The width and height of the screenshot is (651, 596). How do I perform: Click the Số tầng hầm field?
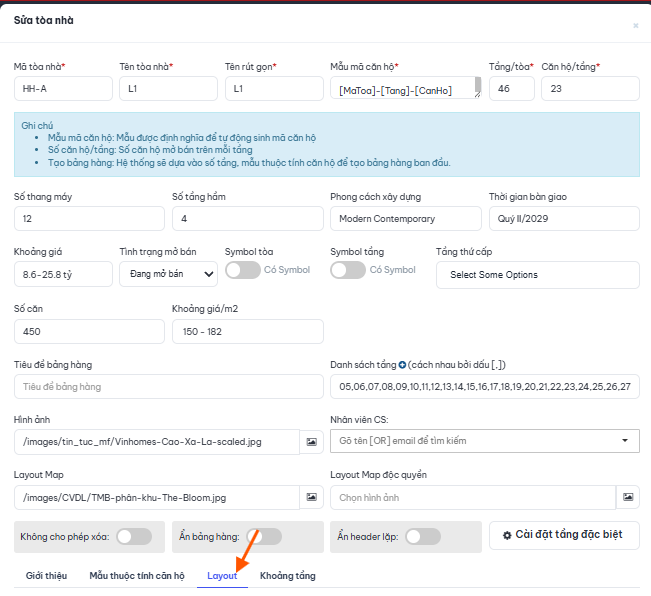(x=248, y=219)
